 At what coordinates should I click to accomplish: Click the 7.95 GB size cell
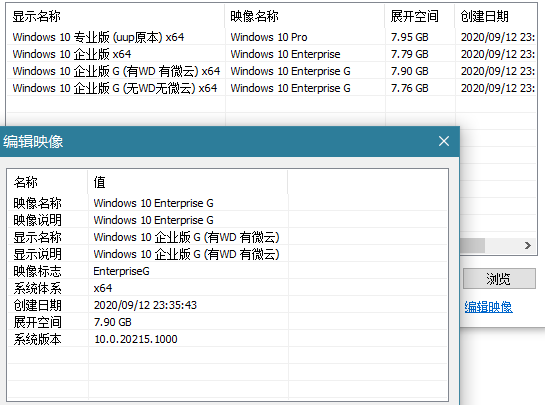(410, 37)
